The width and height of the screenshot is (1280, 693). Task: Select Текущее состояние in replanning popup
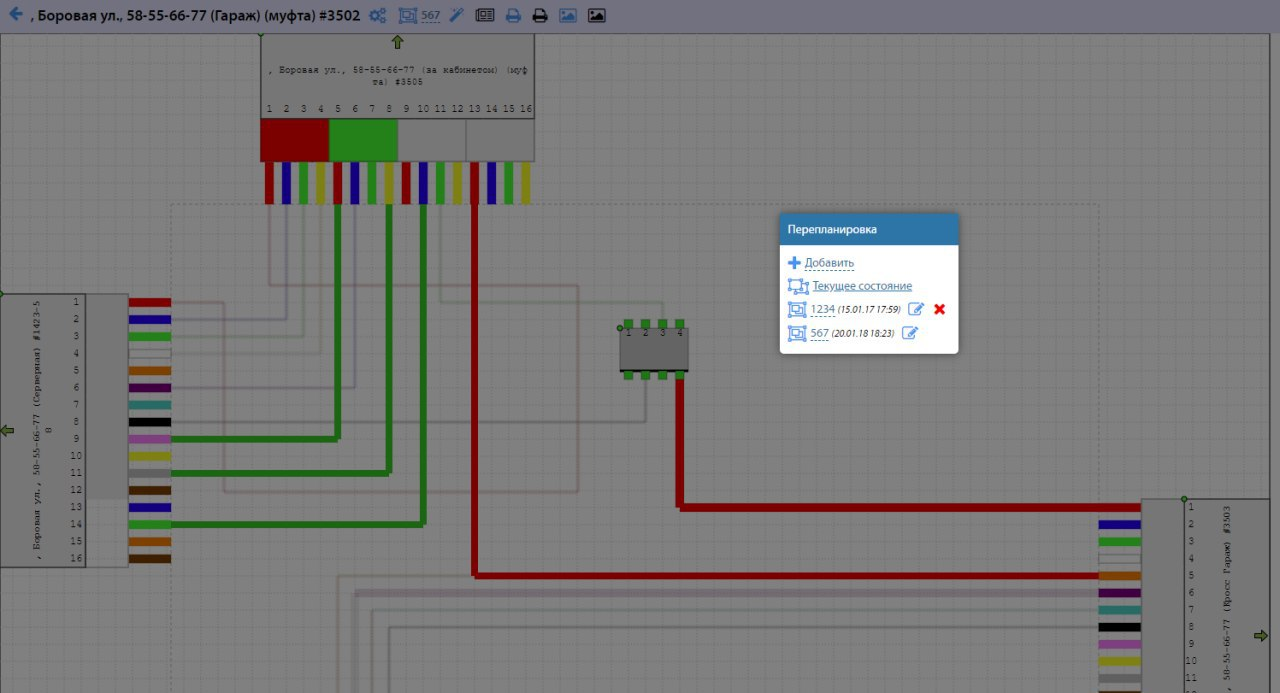862,286
